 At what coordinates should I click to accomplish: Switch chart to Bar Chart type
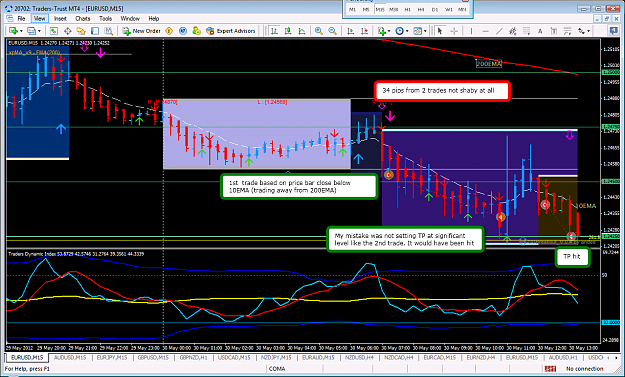pyautogui.click(x=274, y=31)
